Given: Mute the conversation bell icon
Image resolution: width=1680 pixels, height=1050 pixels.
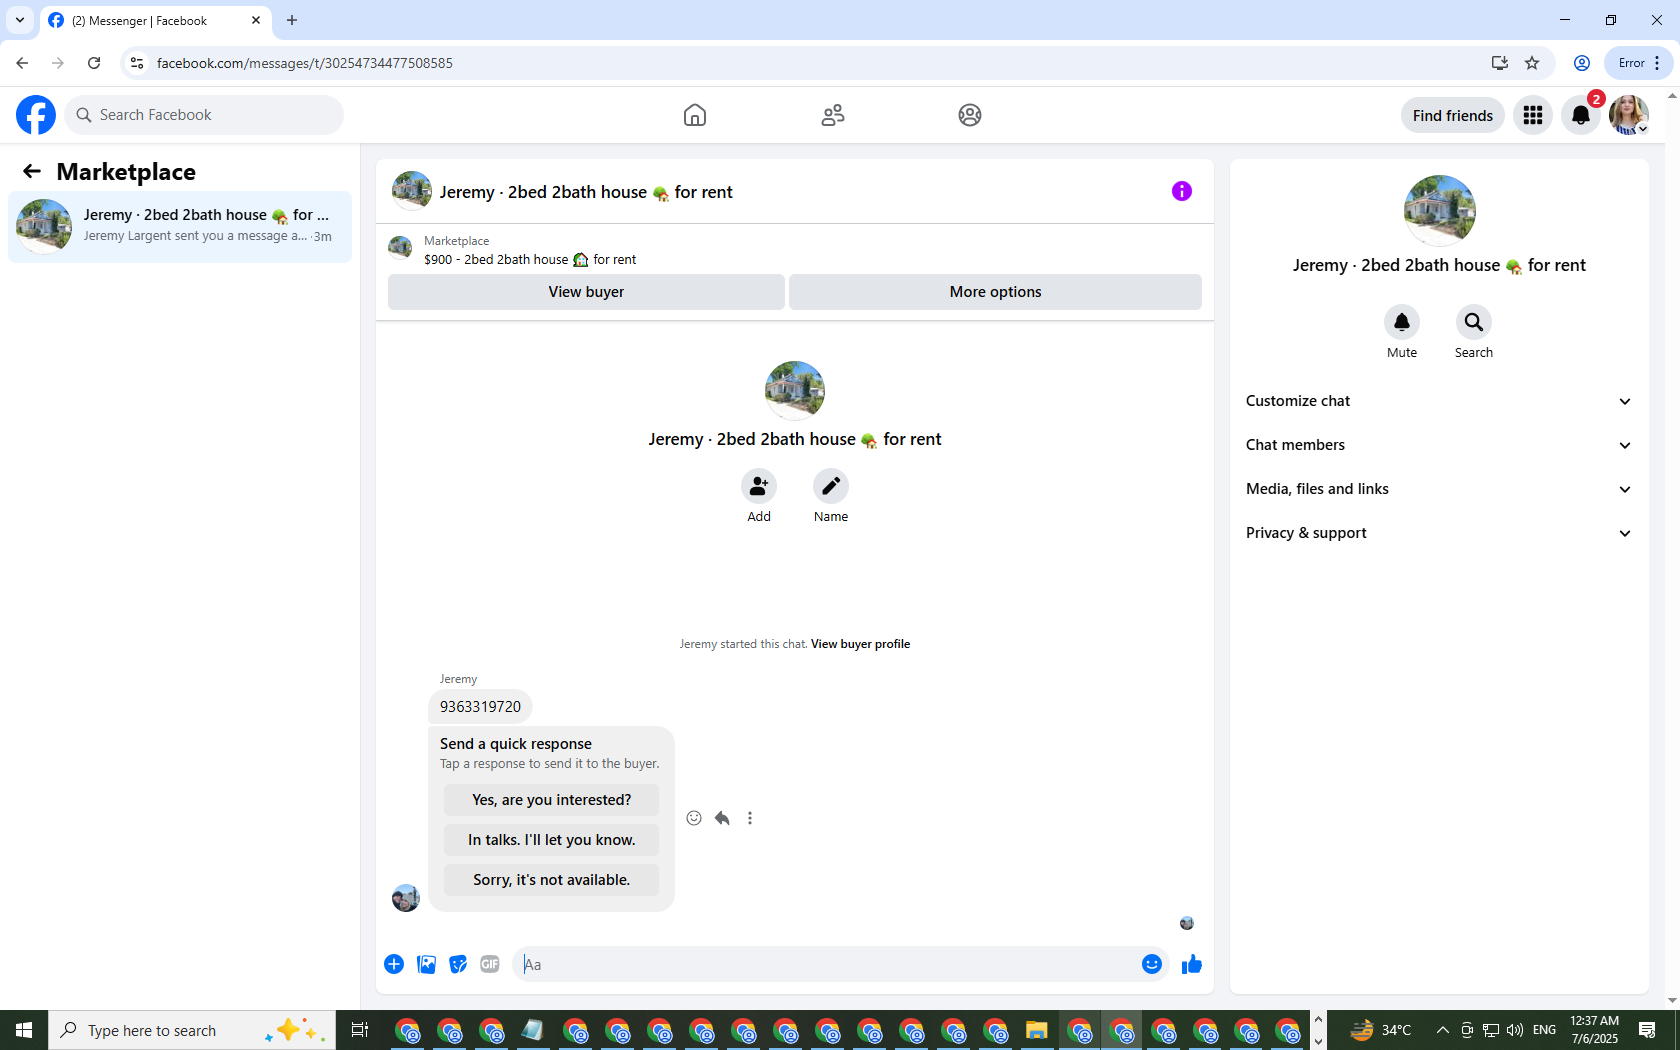Looking at the screenshot, I should point(1402,322).
